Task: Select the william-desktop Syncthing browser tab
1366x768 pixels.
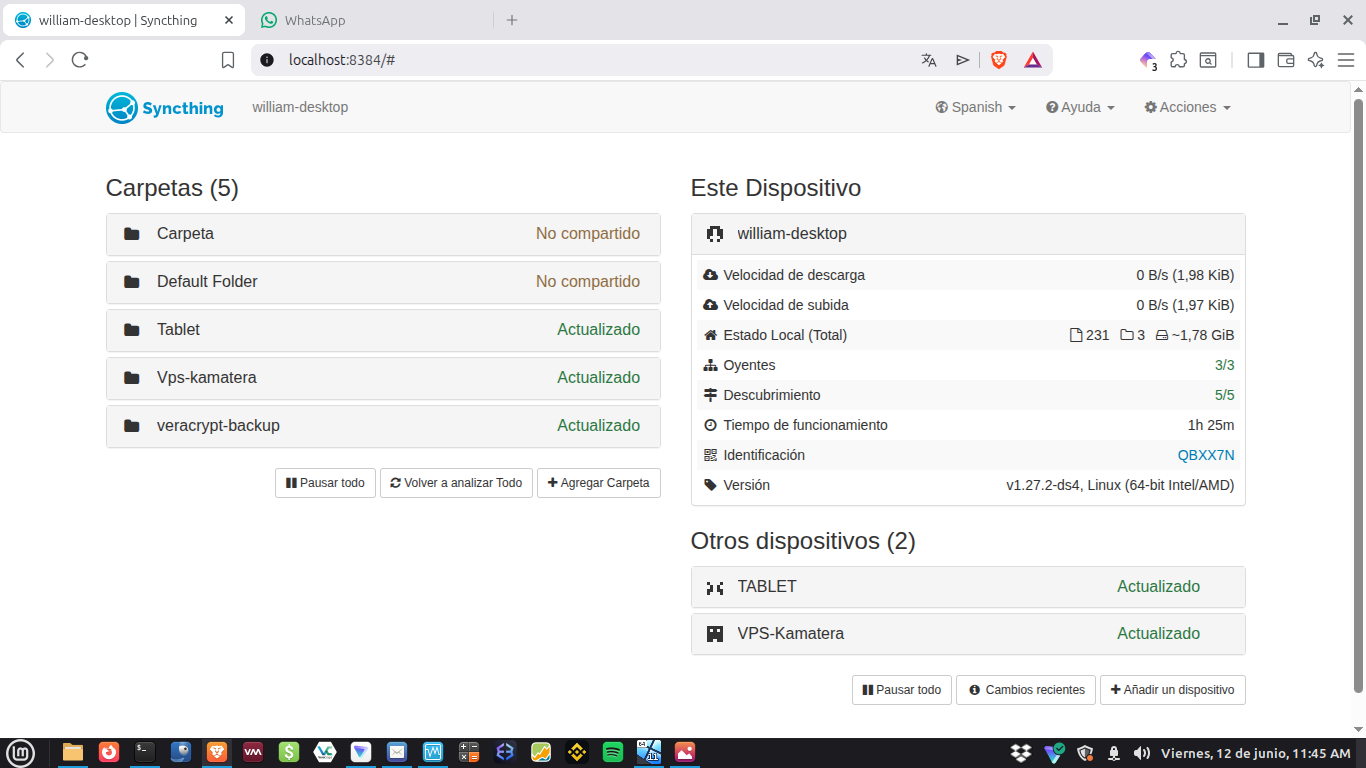Action: 124,20
